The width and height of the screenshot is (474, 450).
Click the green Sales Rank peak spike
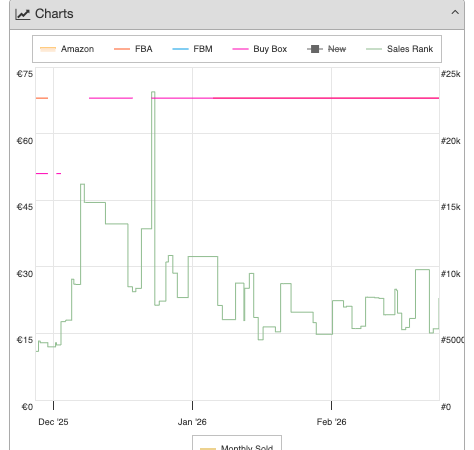coord(153,92)
